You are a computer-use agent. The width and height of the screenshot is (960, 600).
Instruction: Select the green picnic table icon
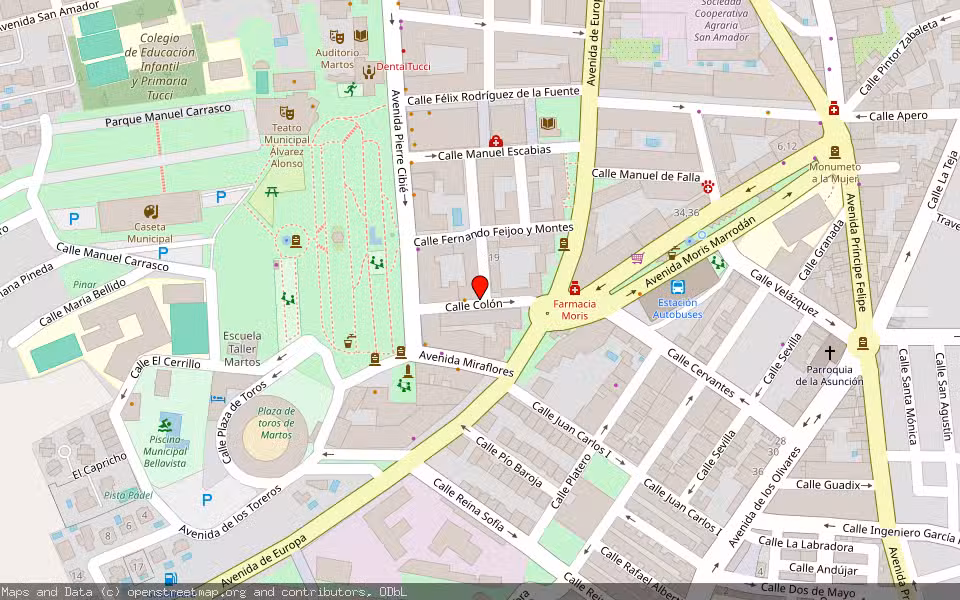point(272,192)
